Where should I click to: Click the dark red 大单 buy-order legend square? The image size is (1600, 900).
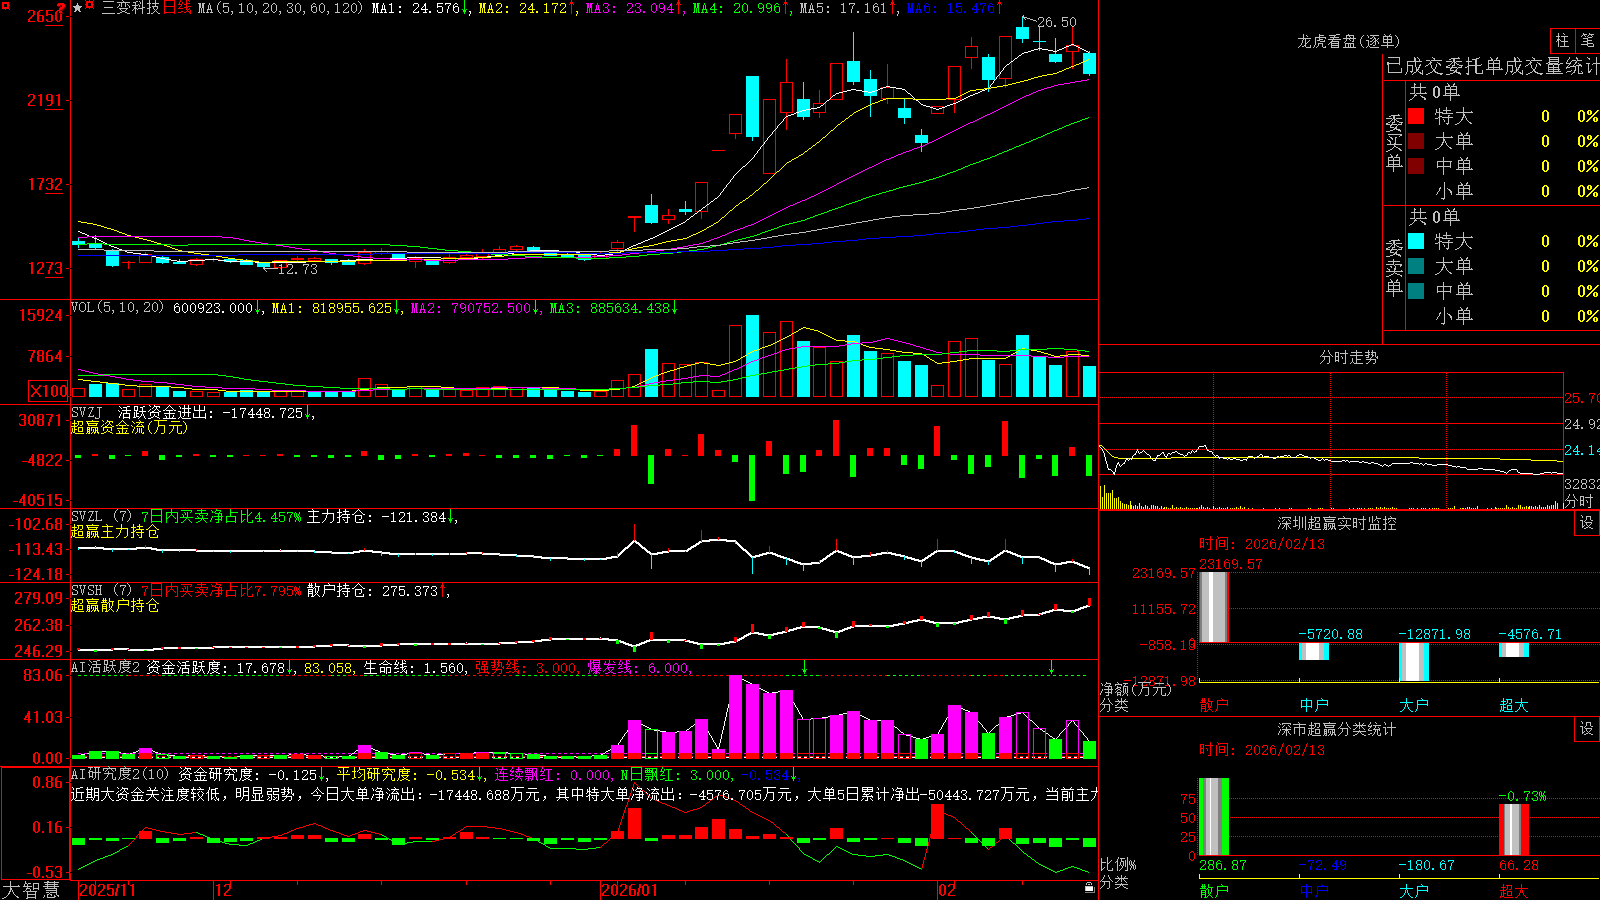click(x=1416, y=141)
